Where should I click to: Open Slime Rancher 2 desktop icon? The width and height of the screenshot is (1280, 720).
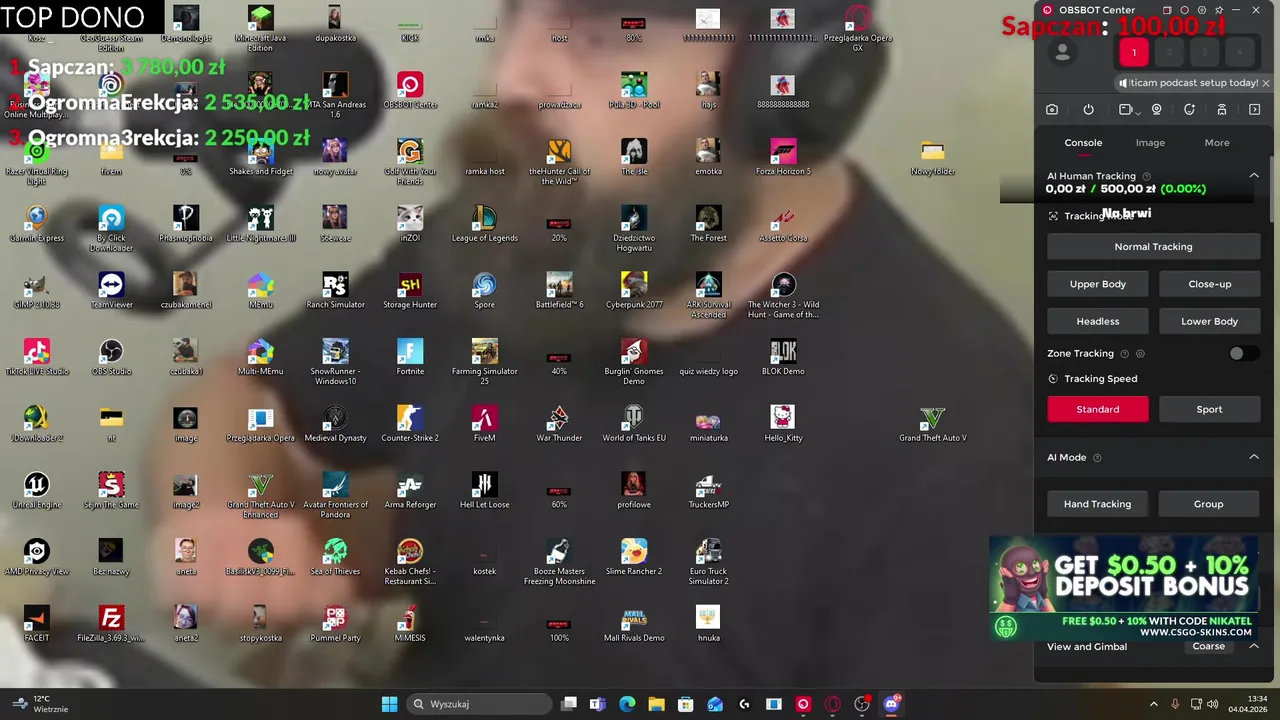[634, 557]
